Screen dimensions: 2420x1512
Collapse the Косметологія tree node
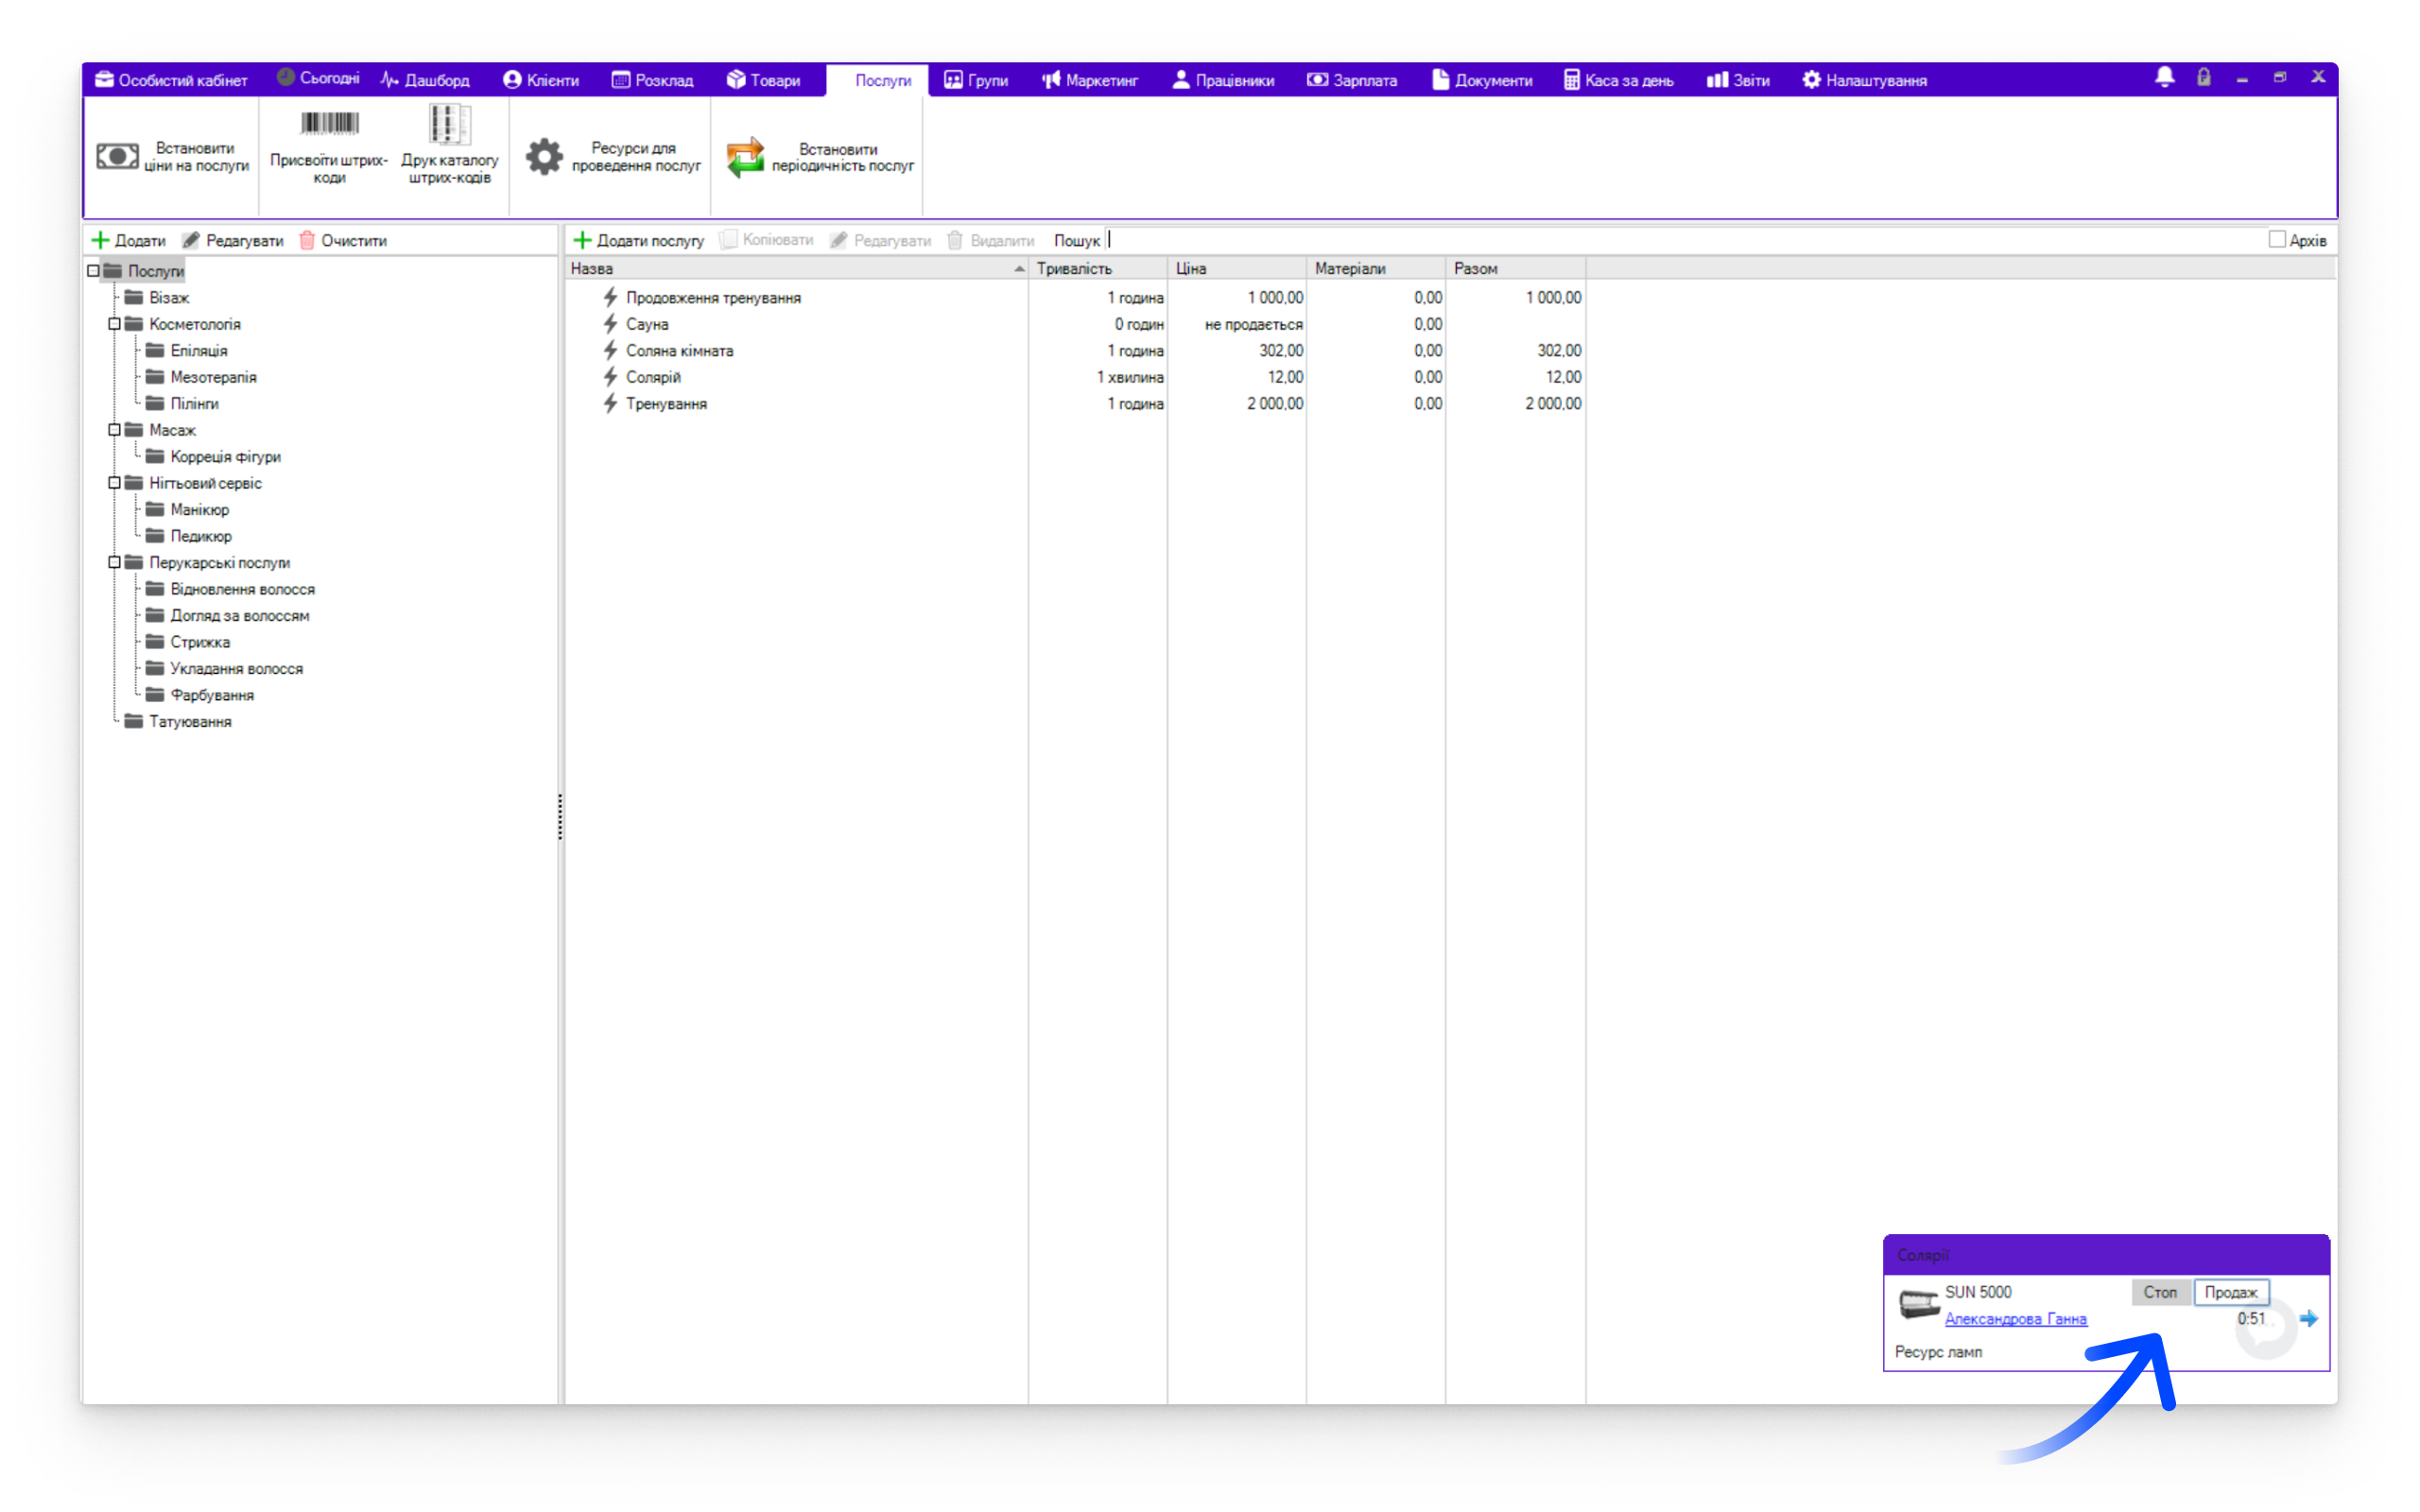click(x=114, y=324)
